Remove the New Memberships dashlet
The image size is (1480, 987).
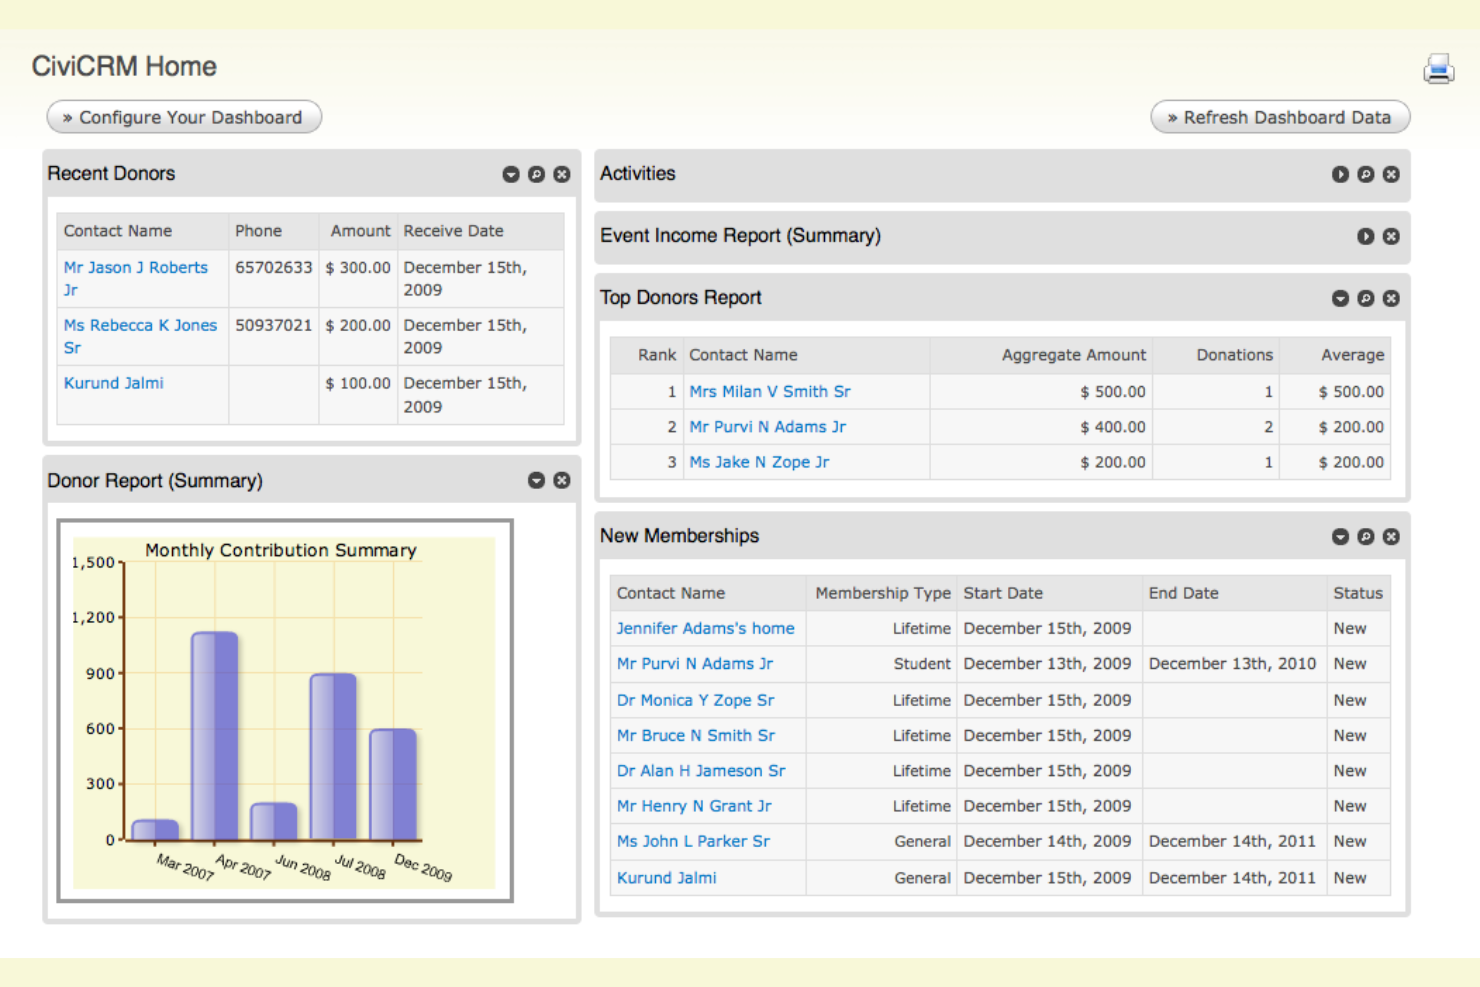point(1391,536)
